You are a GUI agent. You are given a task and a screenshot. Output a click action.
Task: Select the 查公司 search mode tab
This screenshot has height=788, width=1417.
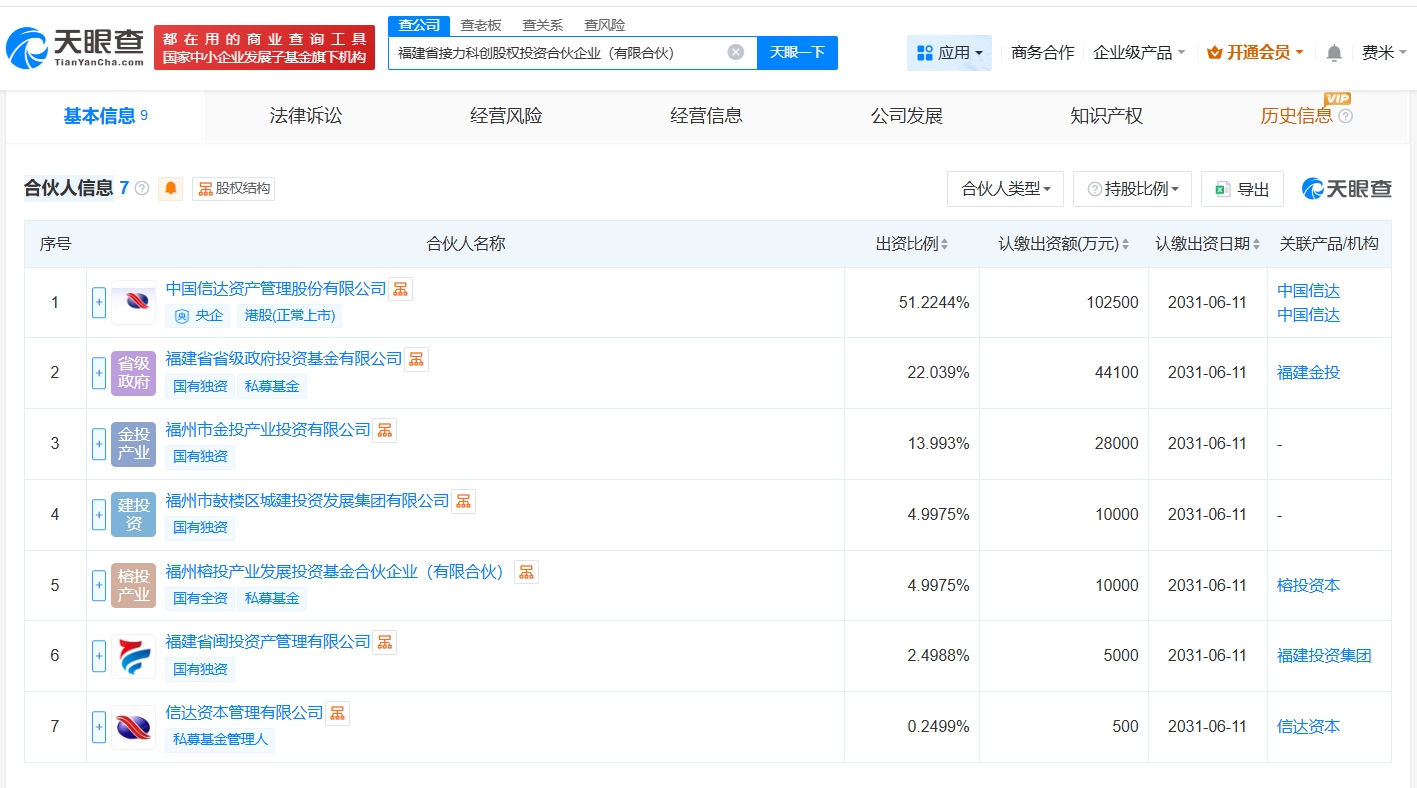[419, 25]
